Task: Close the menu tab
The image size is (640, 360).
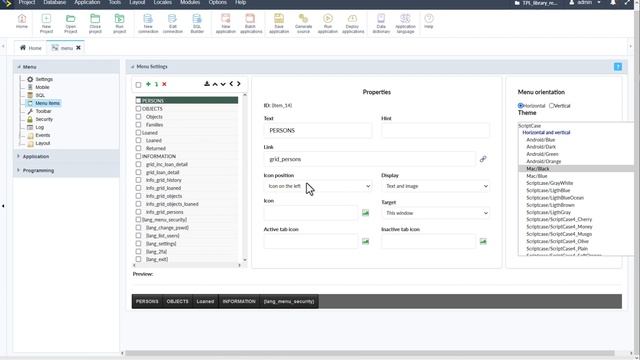Action: click(x=78, y=48)
